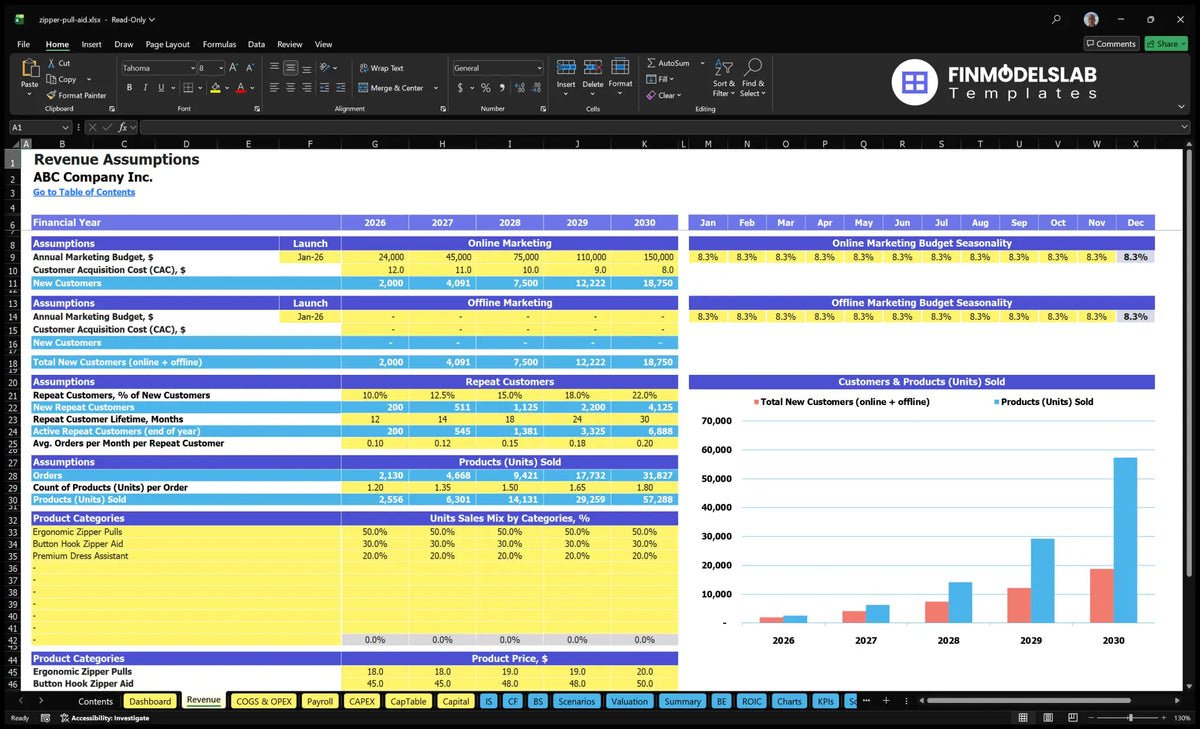This screenshot has width=1200, height=729.
Task: Open the File menu
Action: 23,44
